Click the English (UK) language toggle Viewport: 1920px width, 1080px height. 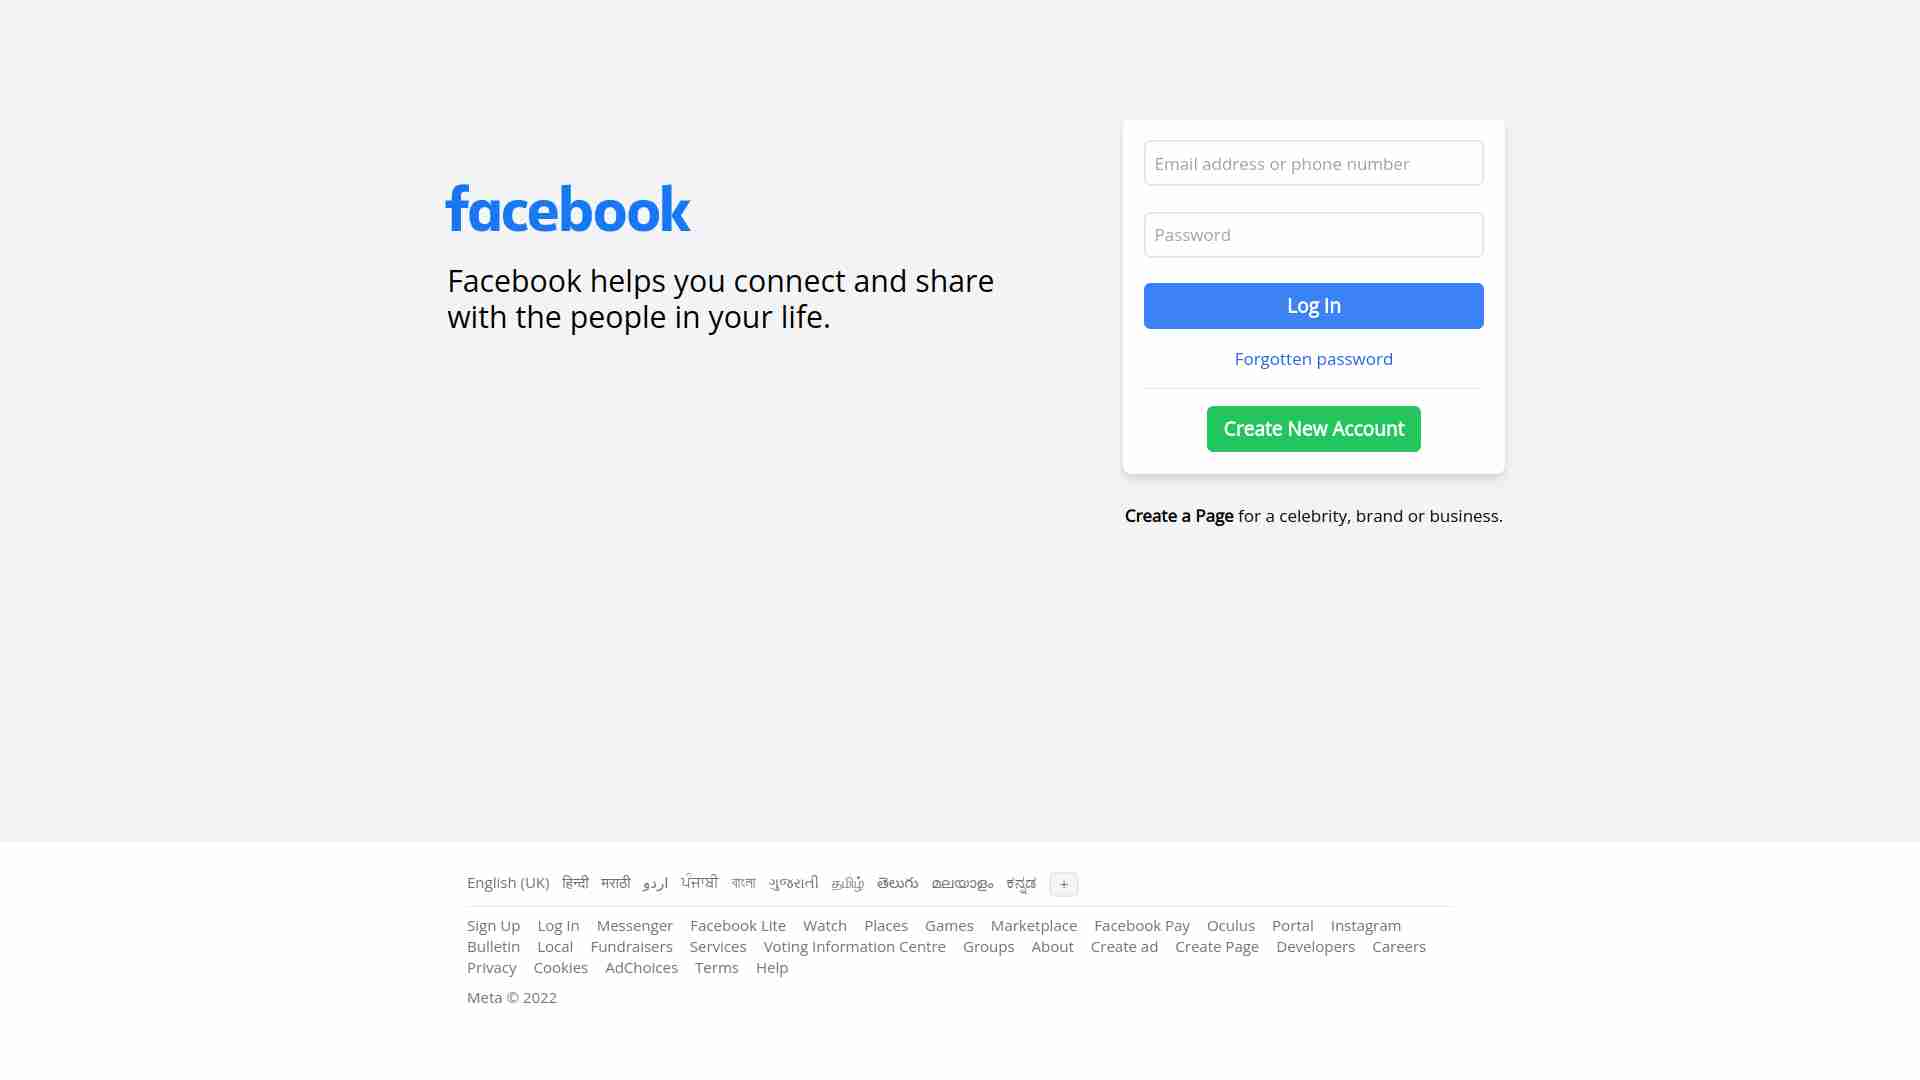[508, 882]
